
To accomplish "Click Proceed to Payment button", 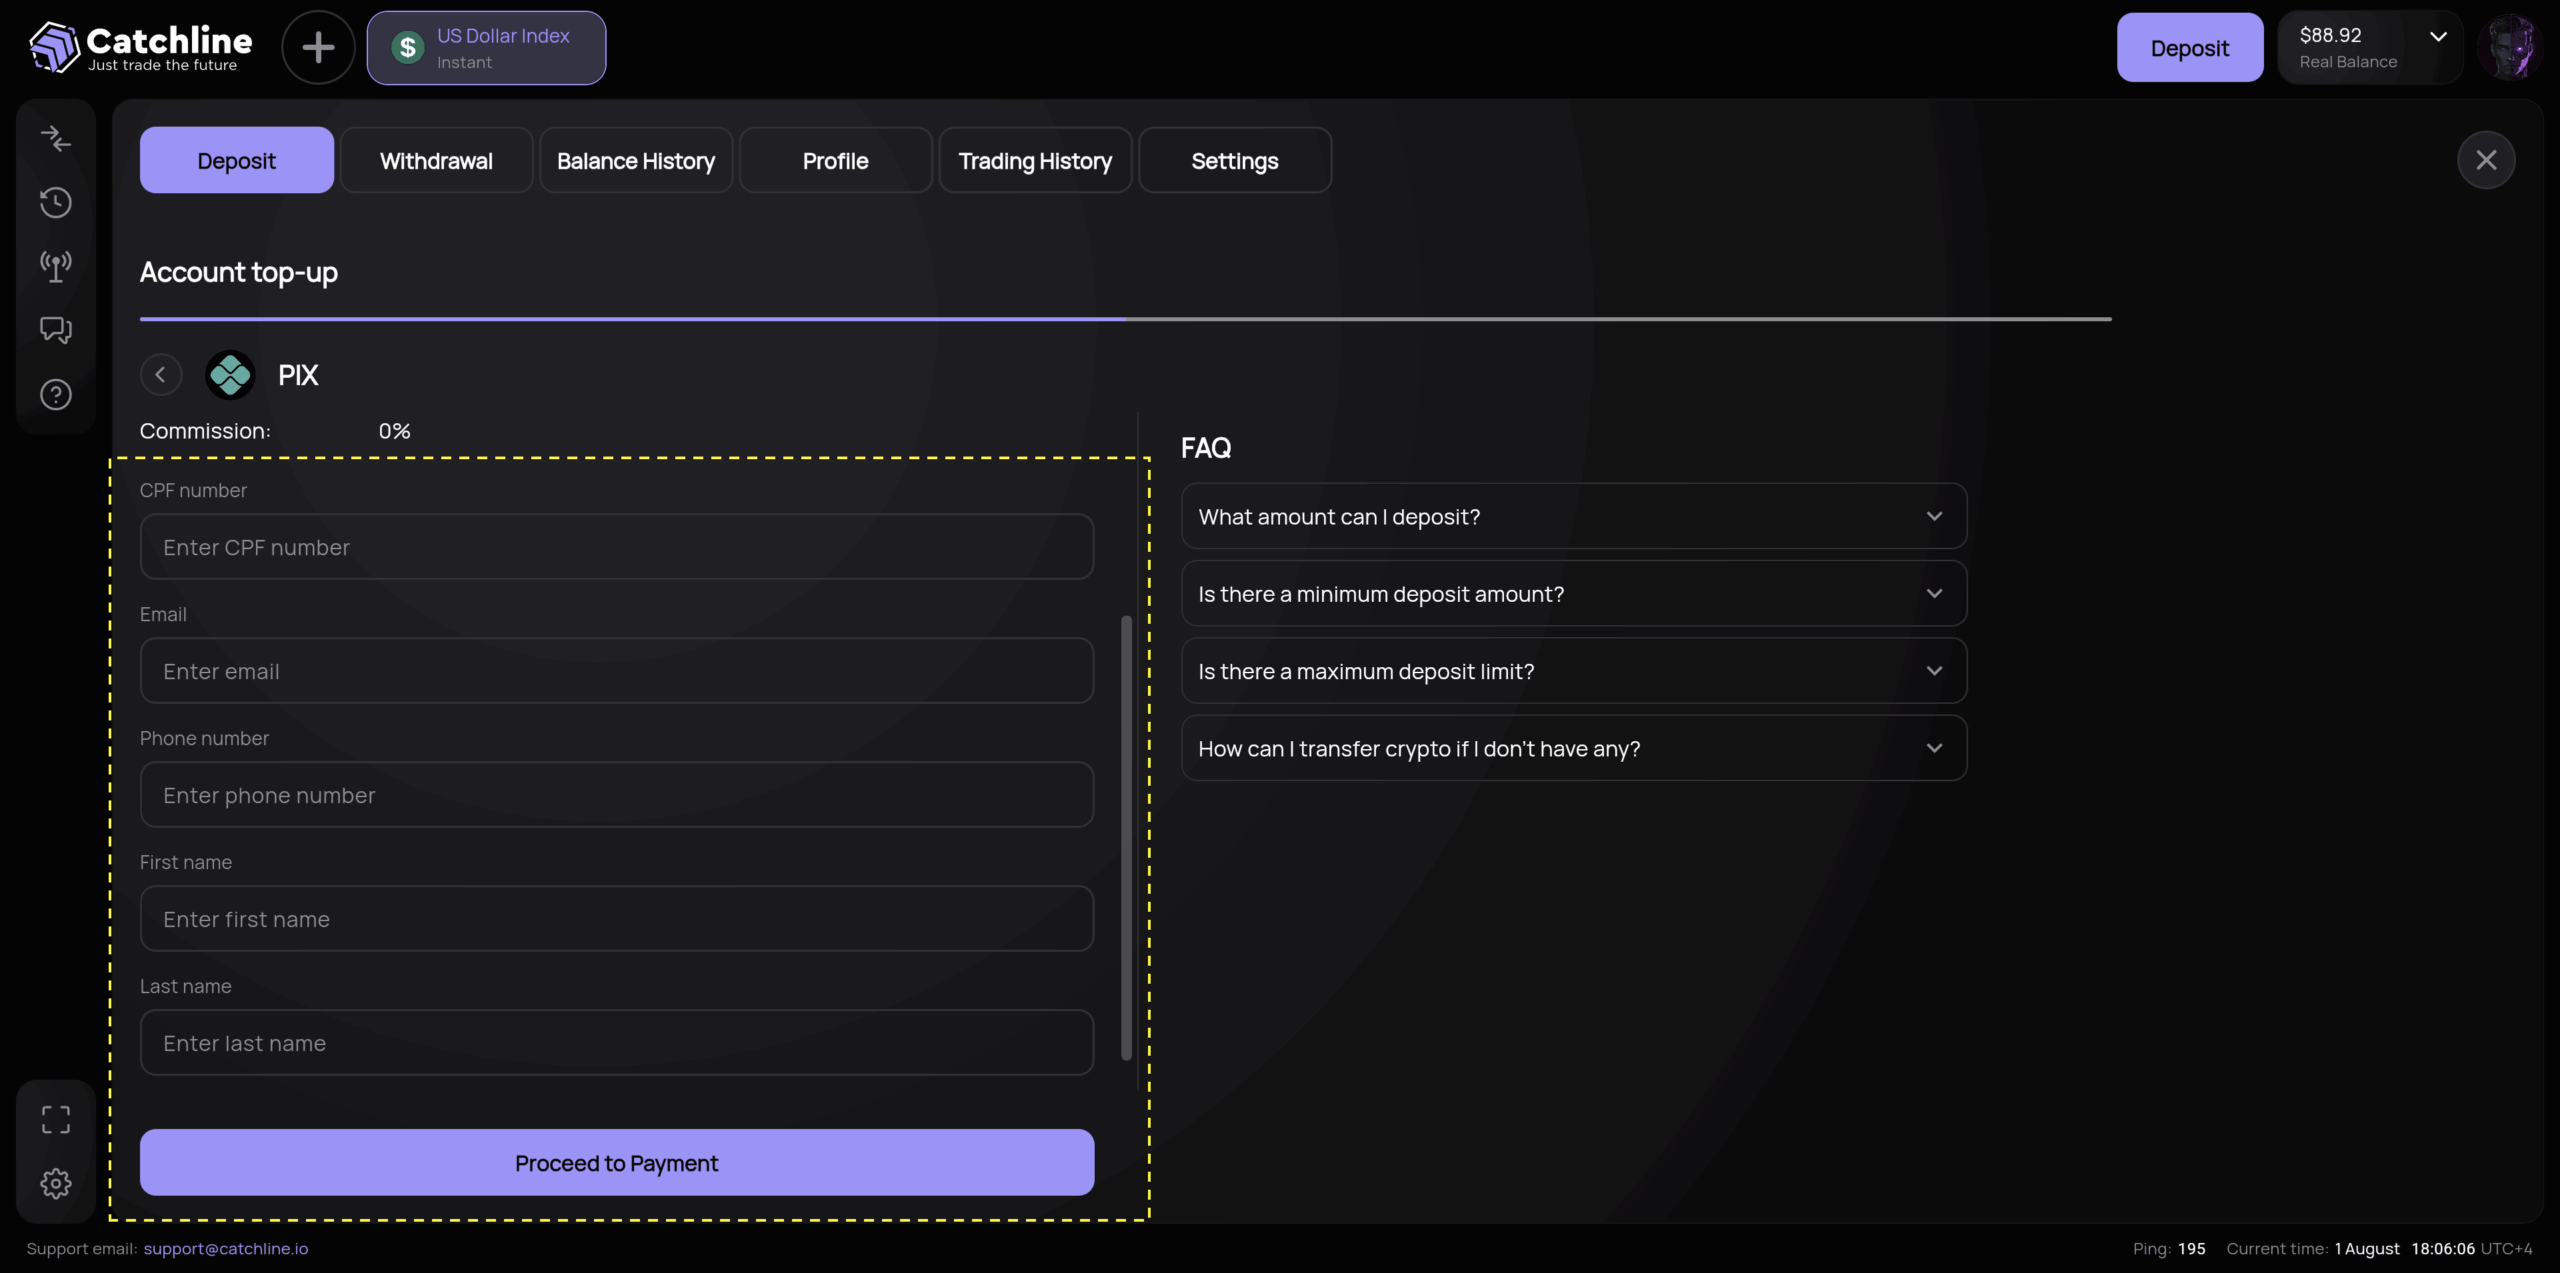I will coord(617,1163).
